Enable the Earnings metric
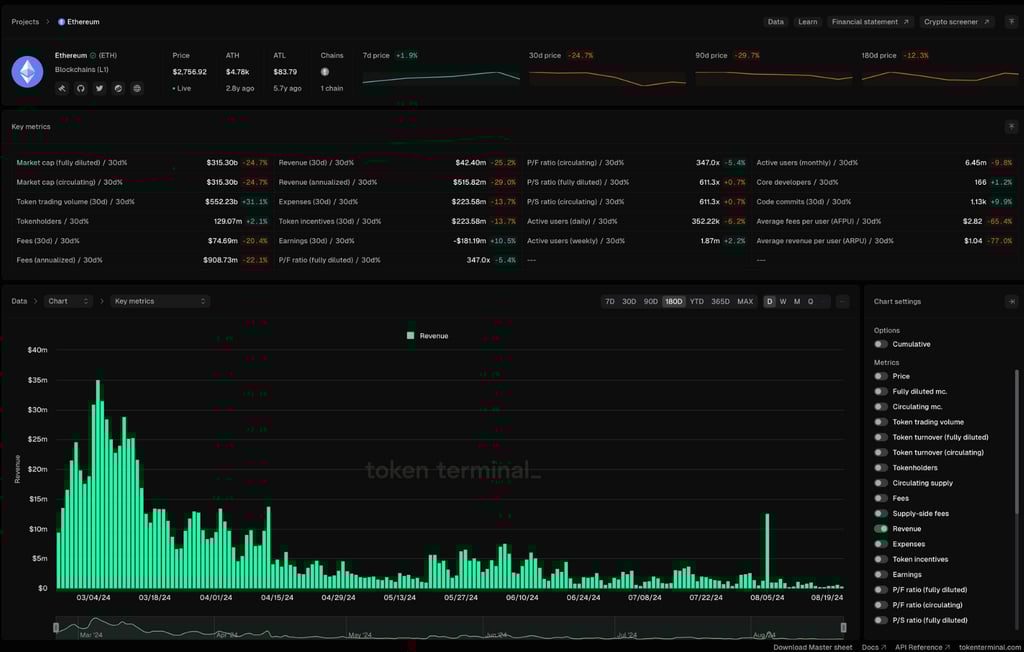 point(881,574)
